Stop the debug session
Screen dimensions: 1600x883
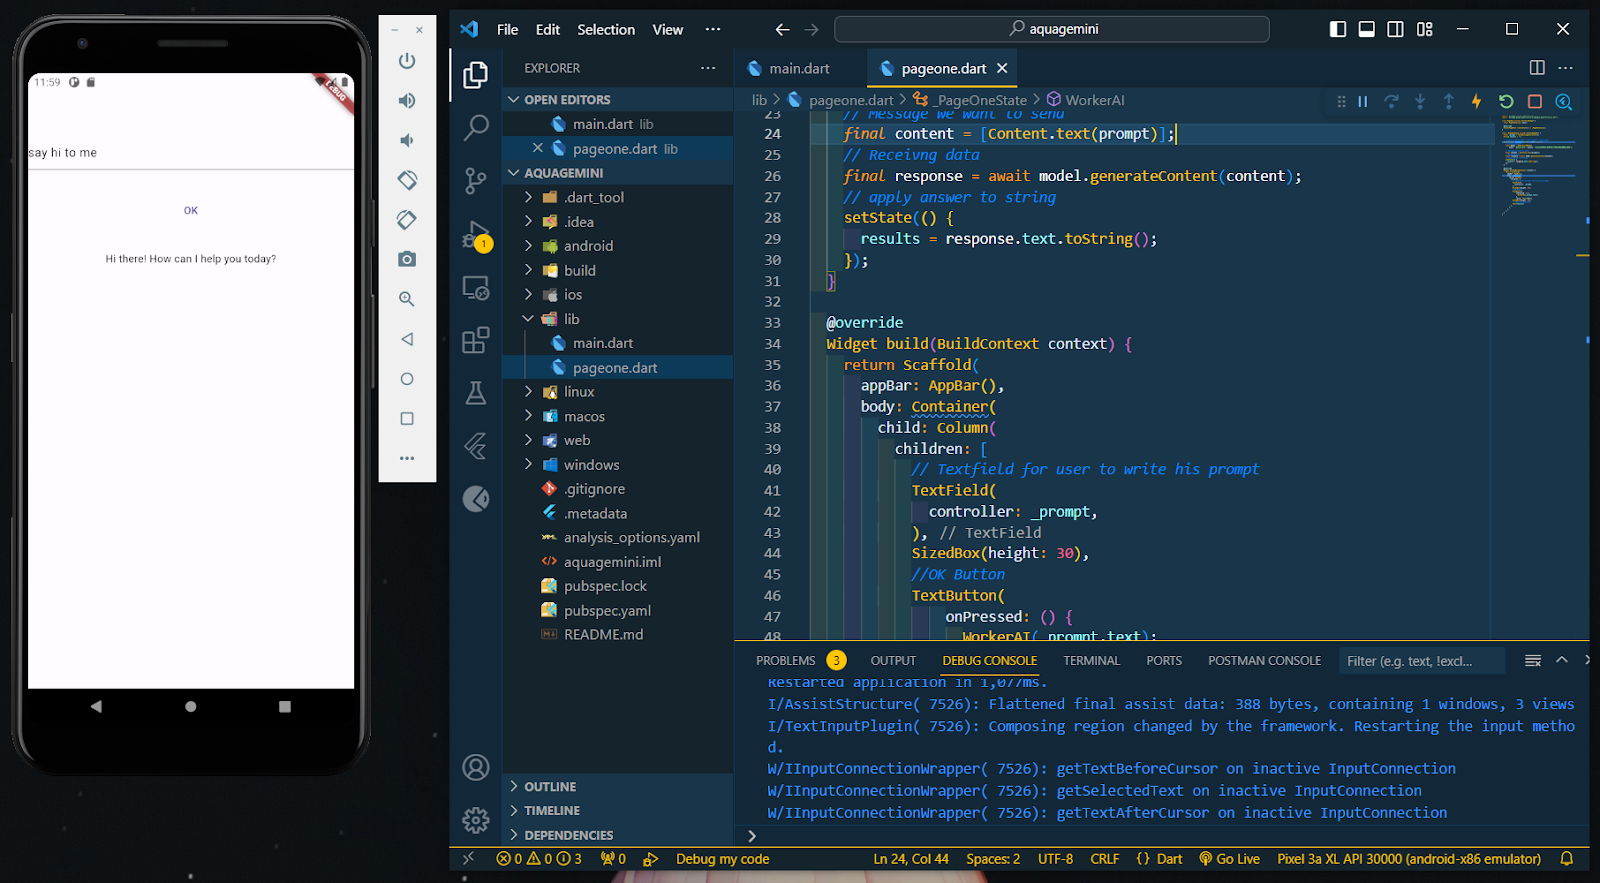1535,101
